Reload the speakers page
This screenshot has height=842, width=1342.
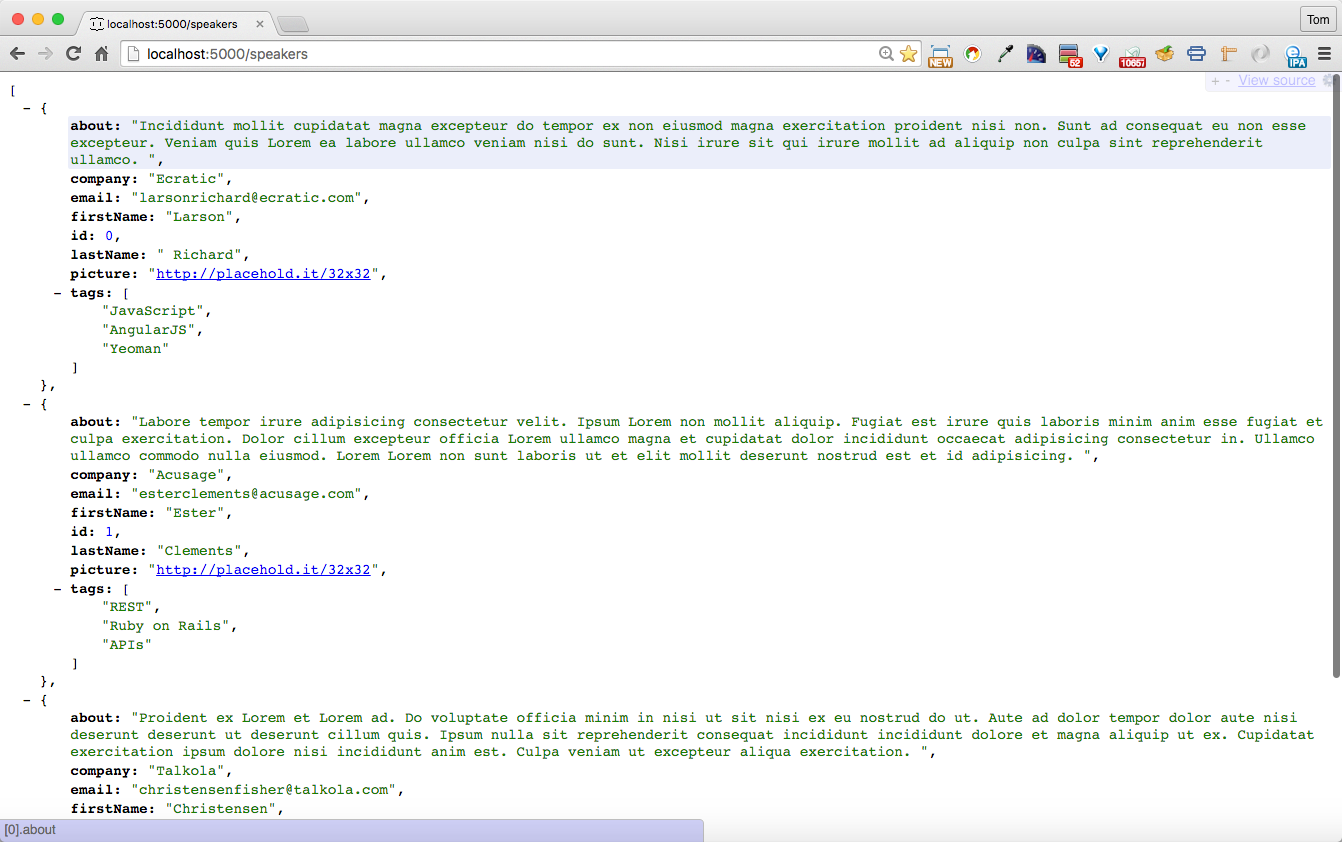(x=72, y=54)
